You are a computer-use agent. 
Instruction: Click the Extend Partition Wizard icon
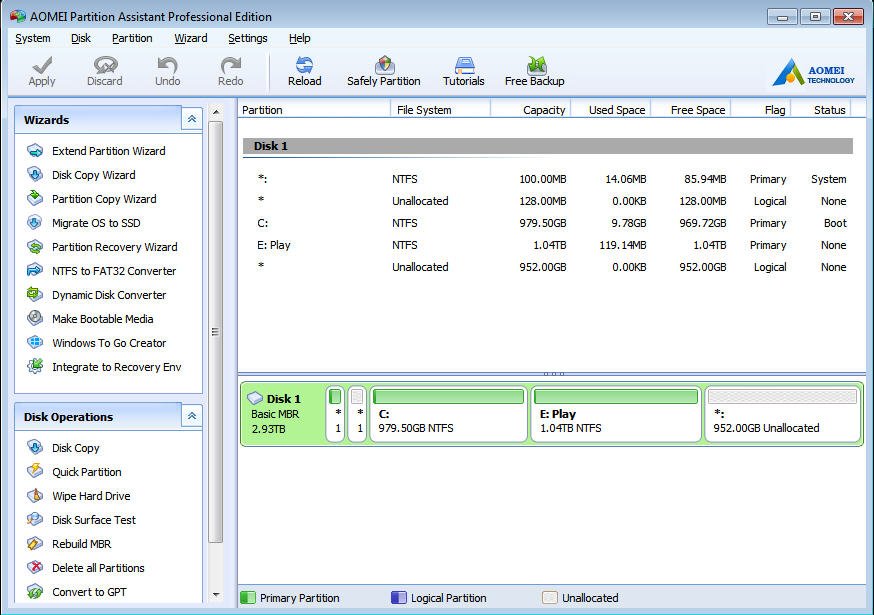click(x=35, y=151)
